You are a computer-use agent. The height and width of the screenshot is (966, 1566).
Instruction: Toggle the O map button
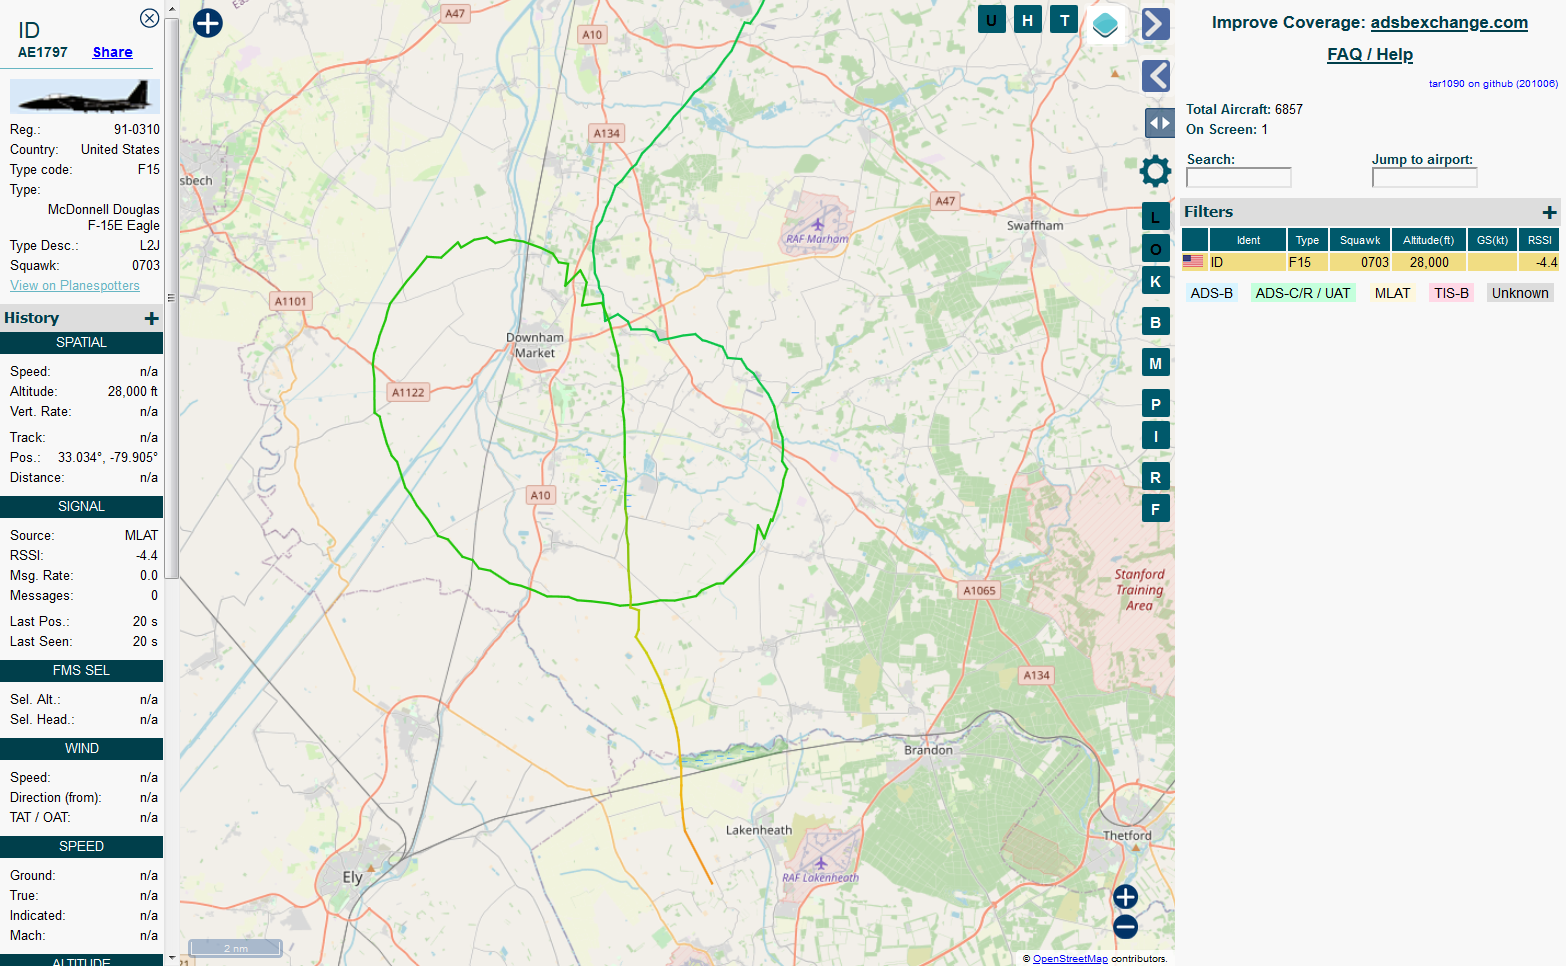click(x=1156, y=249)
